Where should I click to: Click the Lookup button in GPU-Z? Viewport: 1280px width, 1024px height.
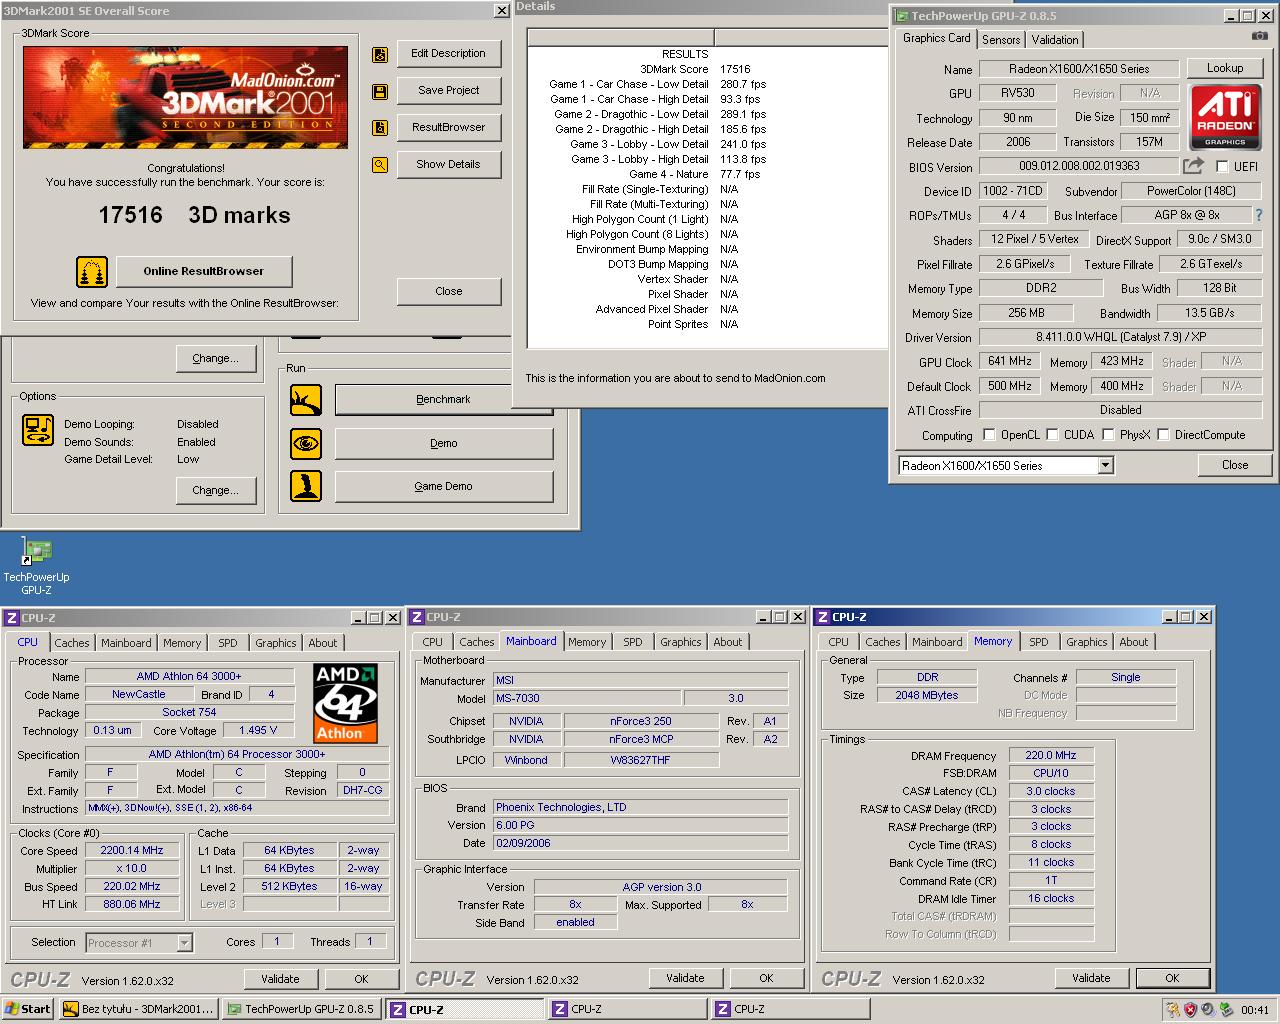tap(1225, 67)
